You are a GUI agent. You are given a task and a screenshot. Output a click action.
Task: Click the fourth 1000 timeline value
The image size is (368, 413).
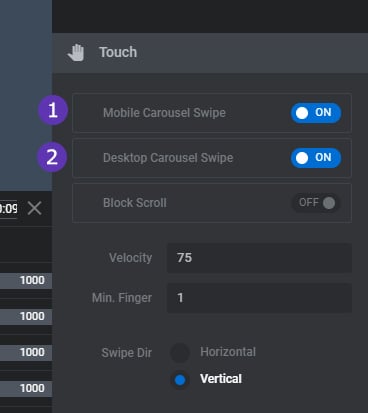click(x=32, y=388)
